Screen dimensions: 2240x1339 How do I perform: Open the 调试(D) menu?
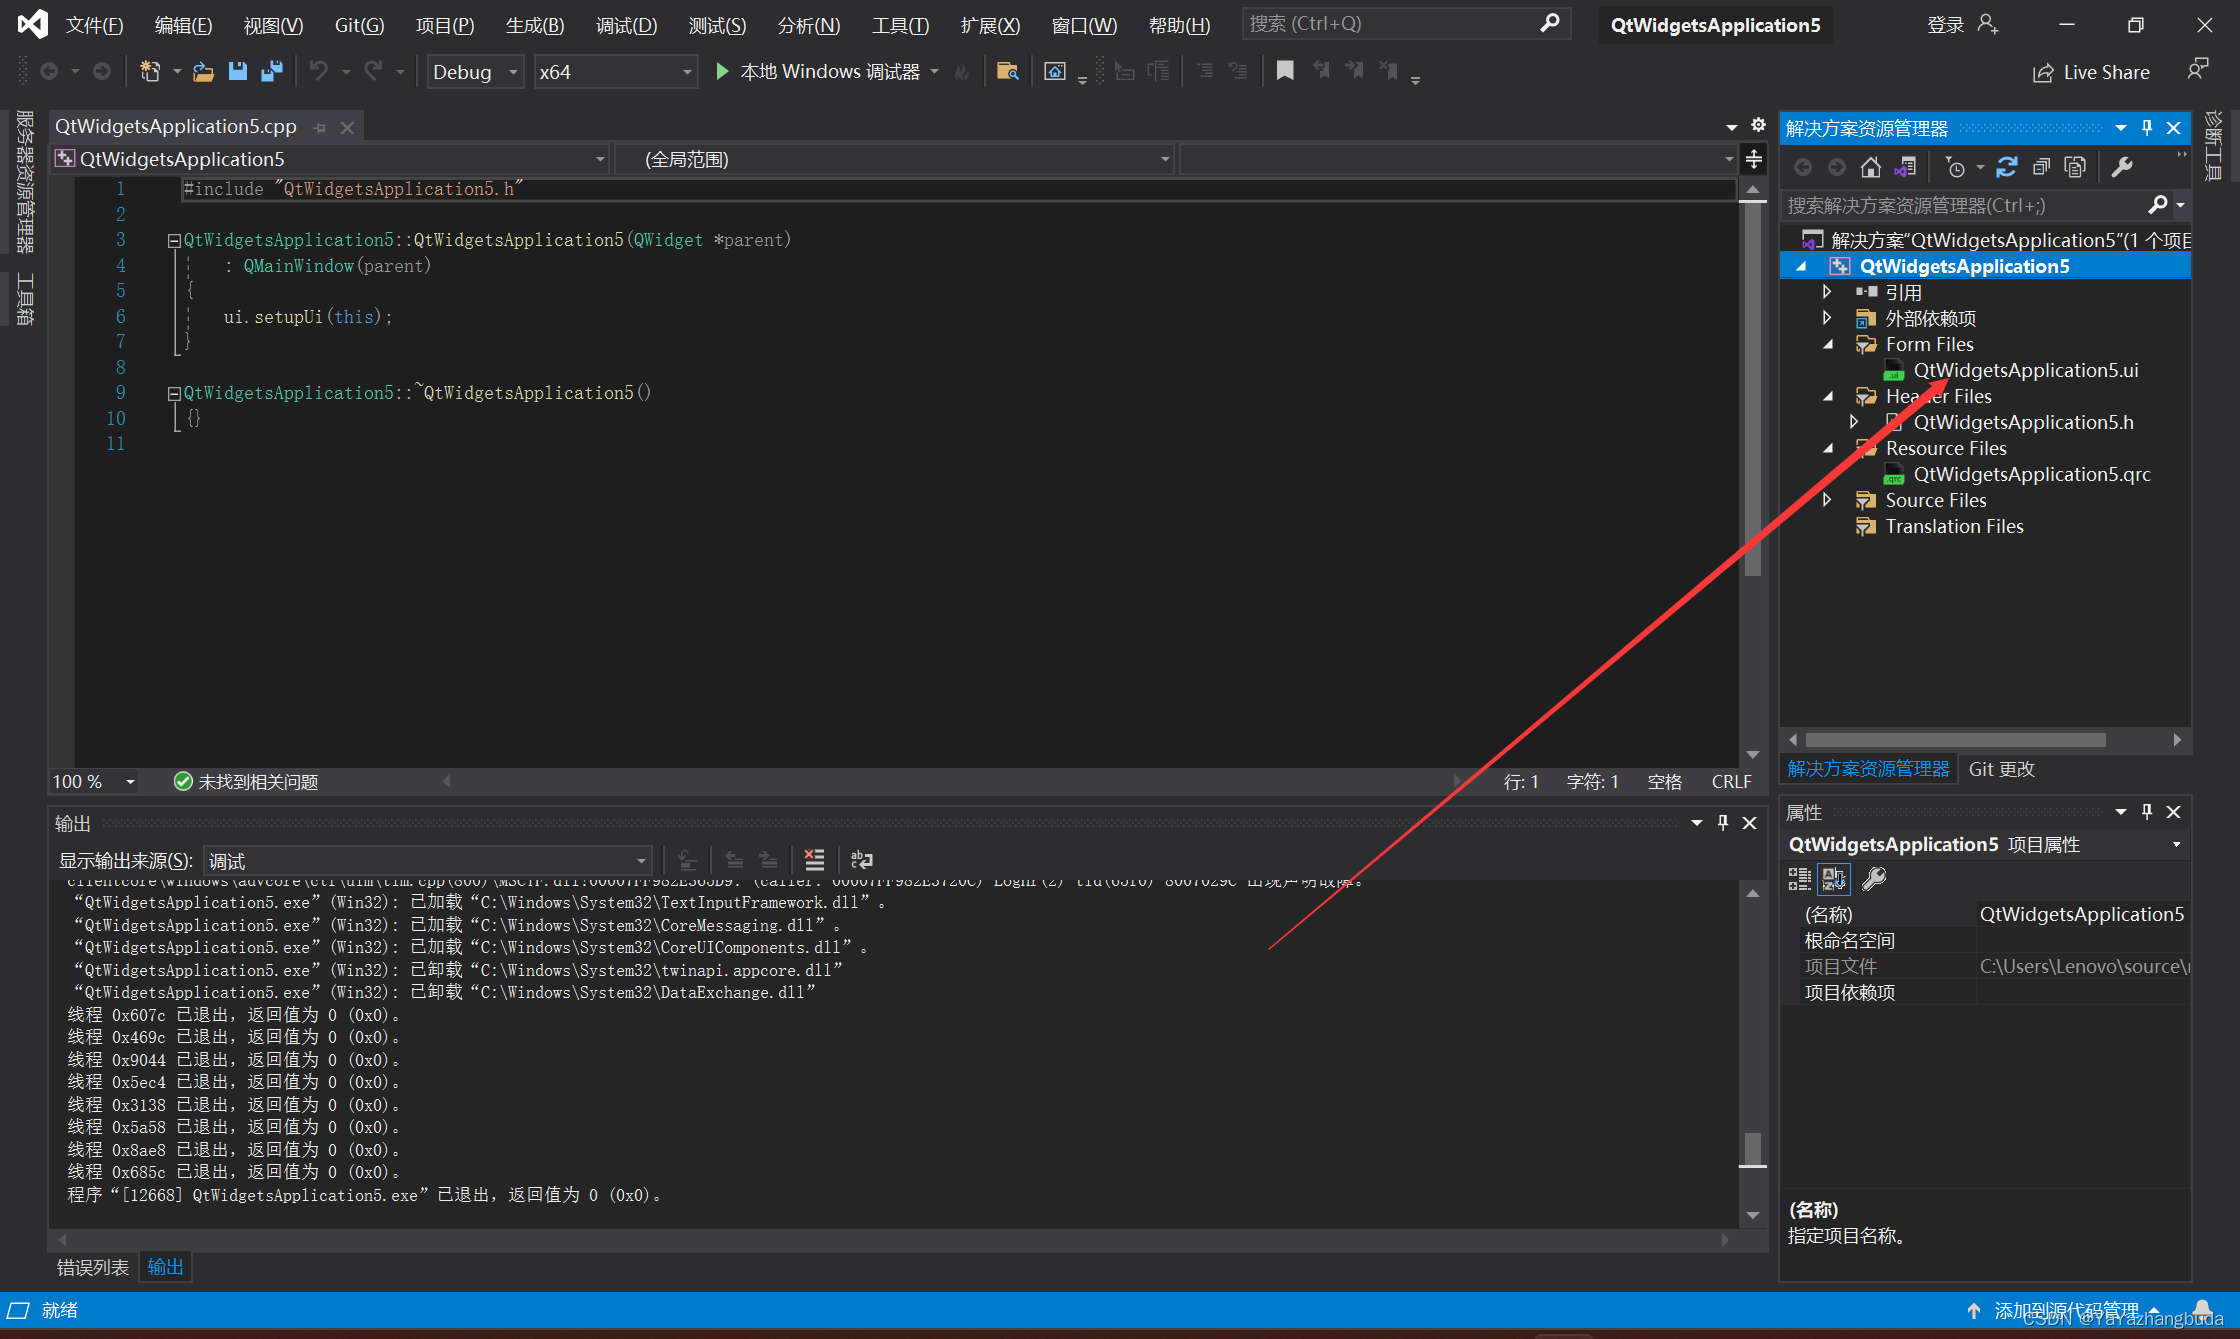click(626, 25)
